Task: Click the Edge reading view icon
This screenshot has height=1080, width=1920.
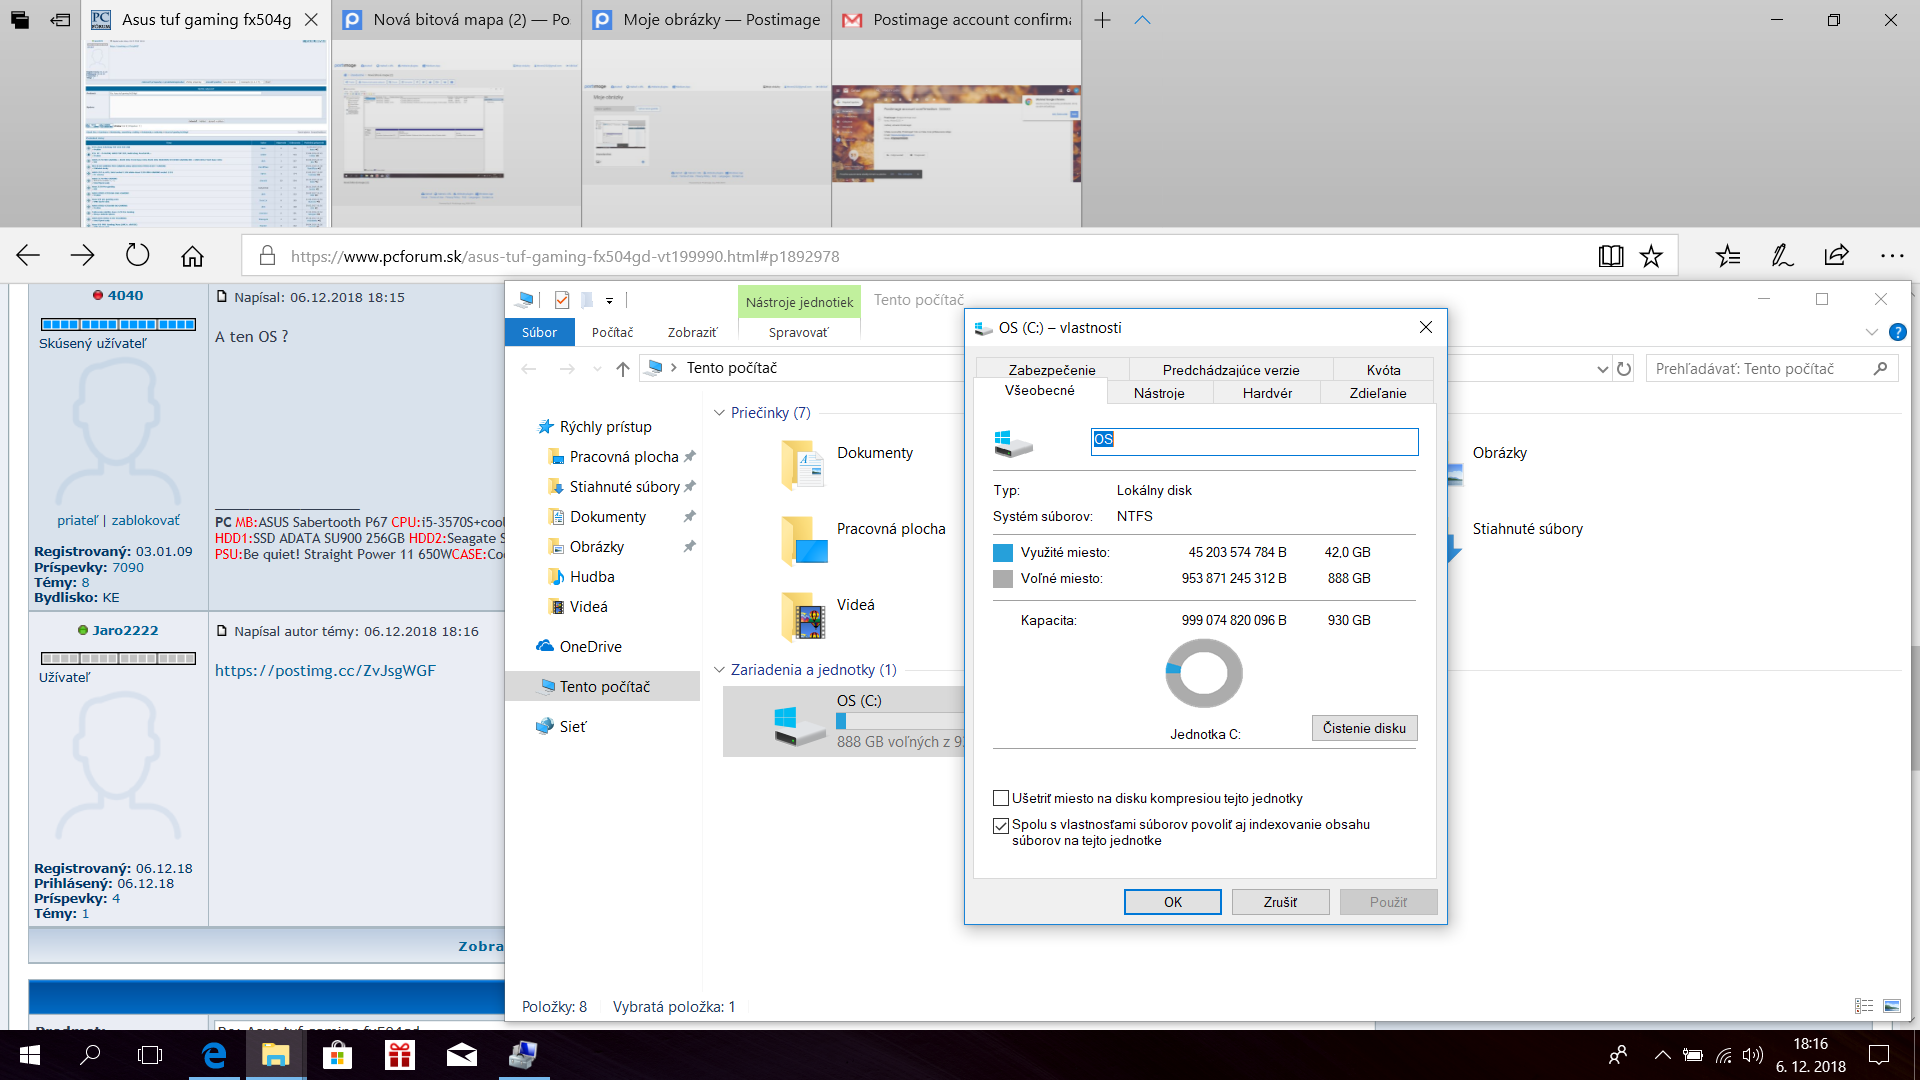Action: click(1610, 256)
